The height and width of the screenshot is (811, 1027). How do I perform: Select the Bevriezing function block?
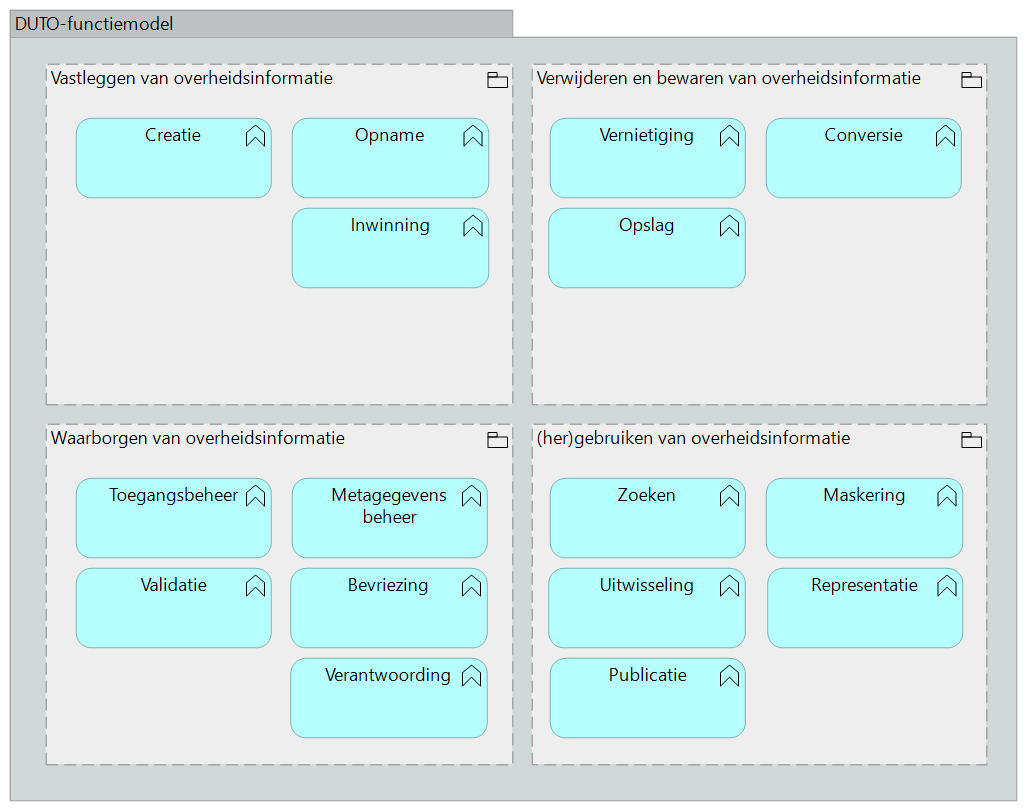[x=388, y=609]
